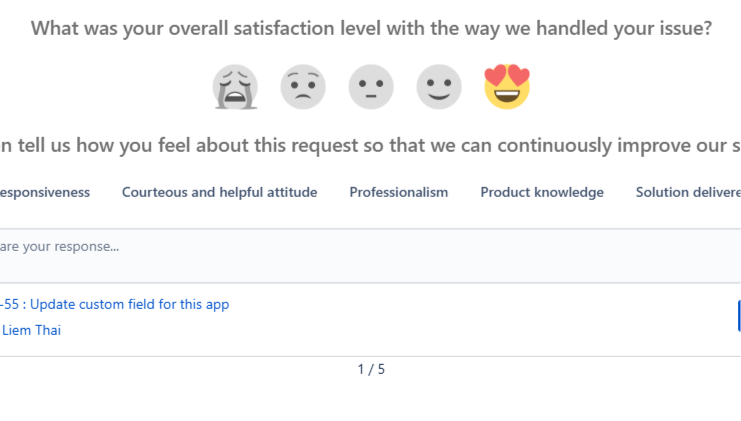Toggle the Courteous and helpful attitude tag

219,192
